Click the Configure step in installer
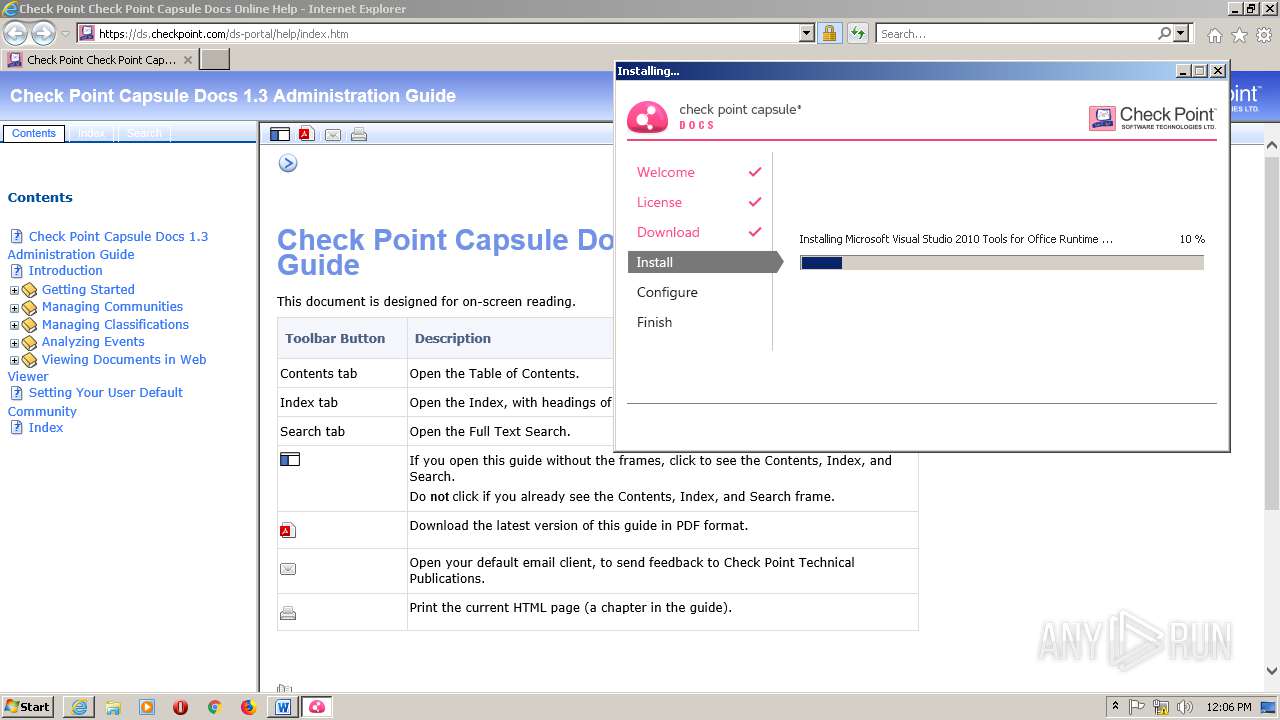1280x720 pixels. coord(667,292)
